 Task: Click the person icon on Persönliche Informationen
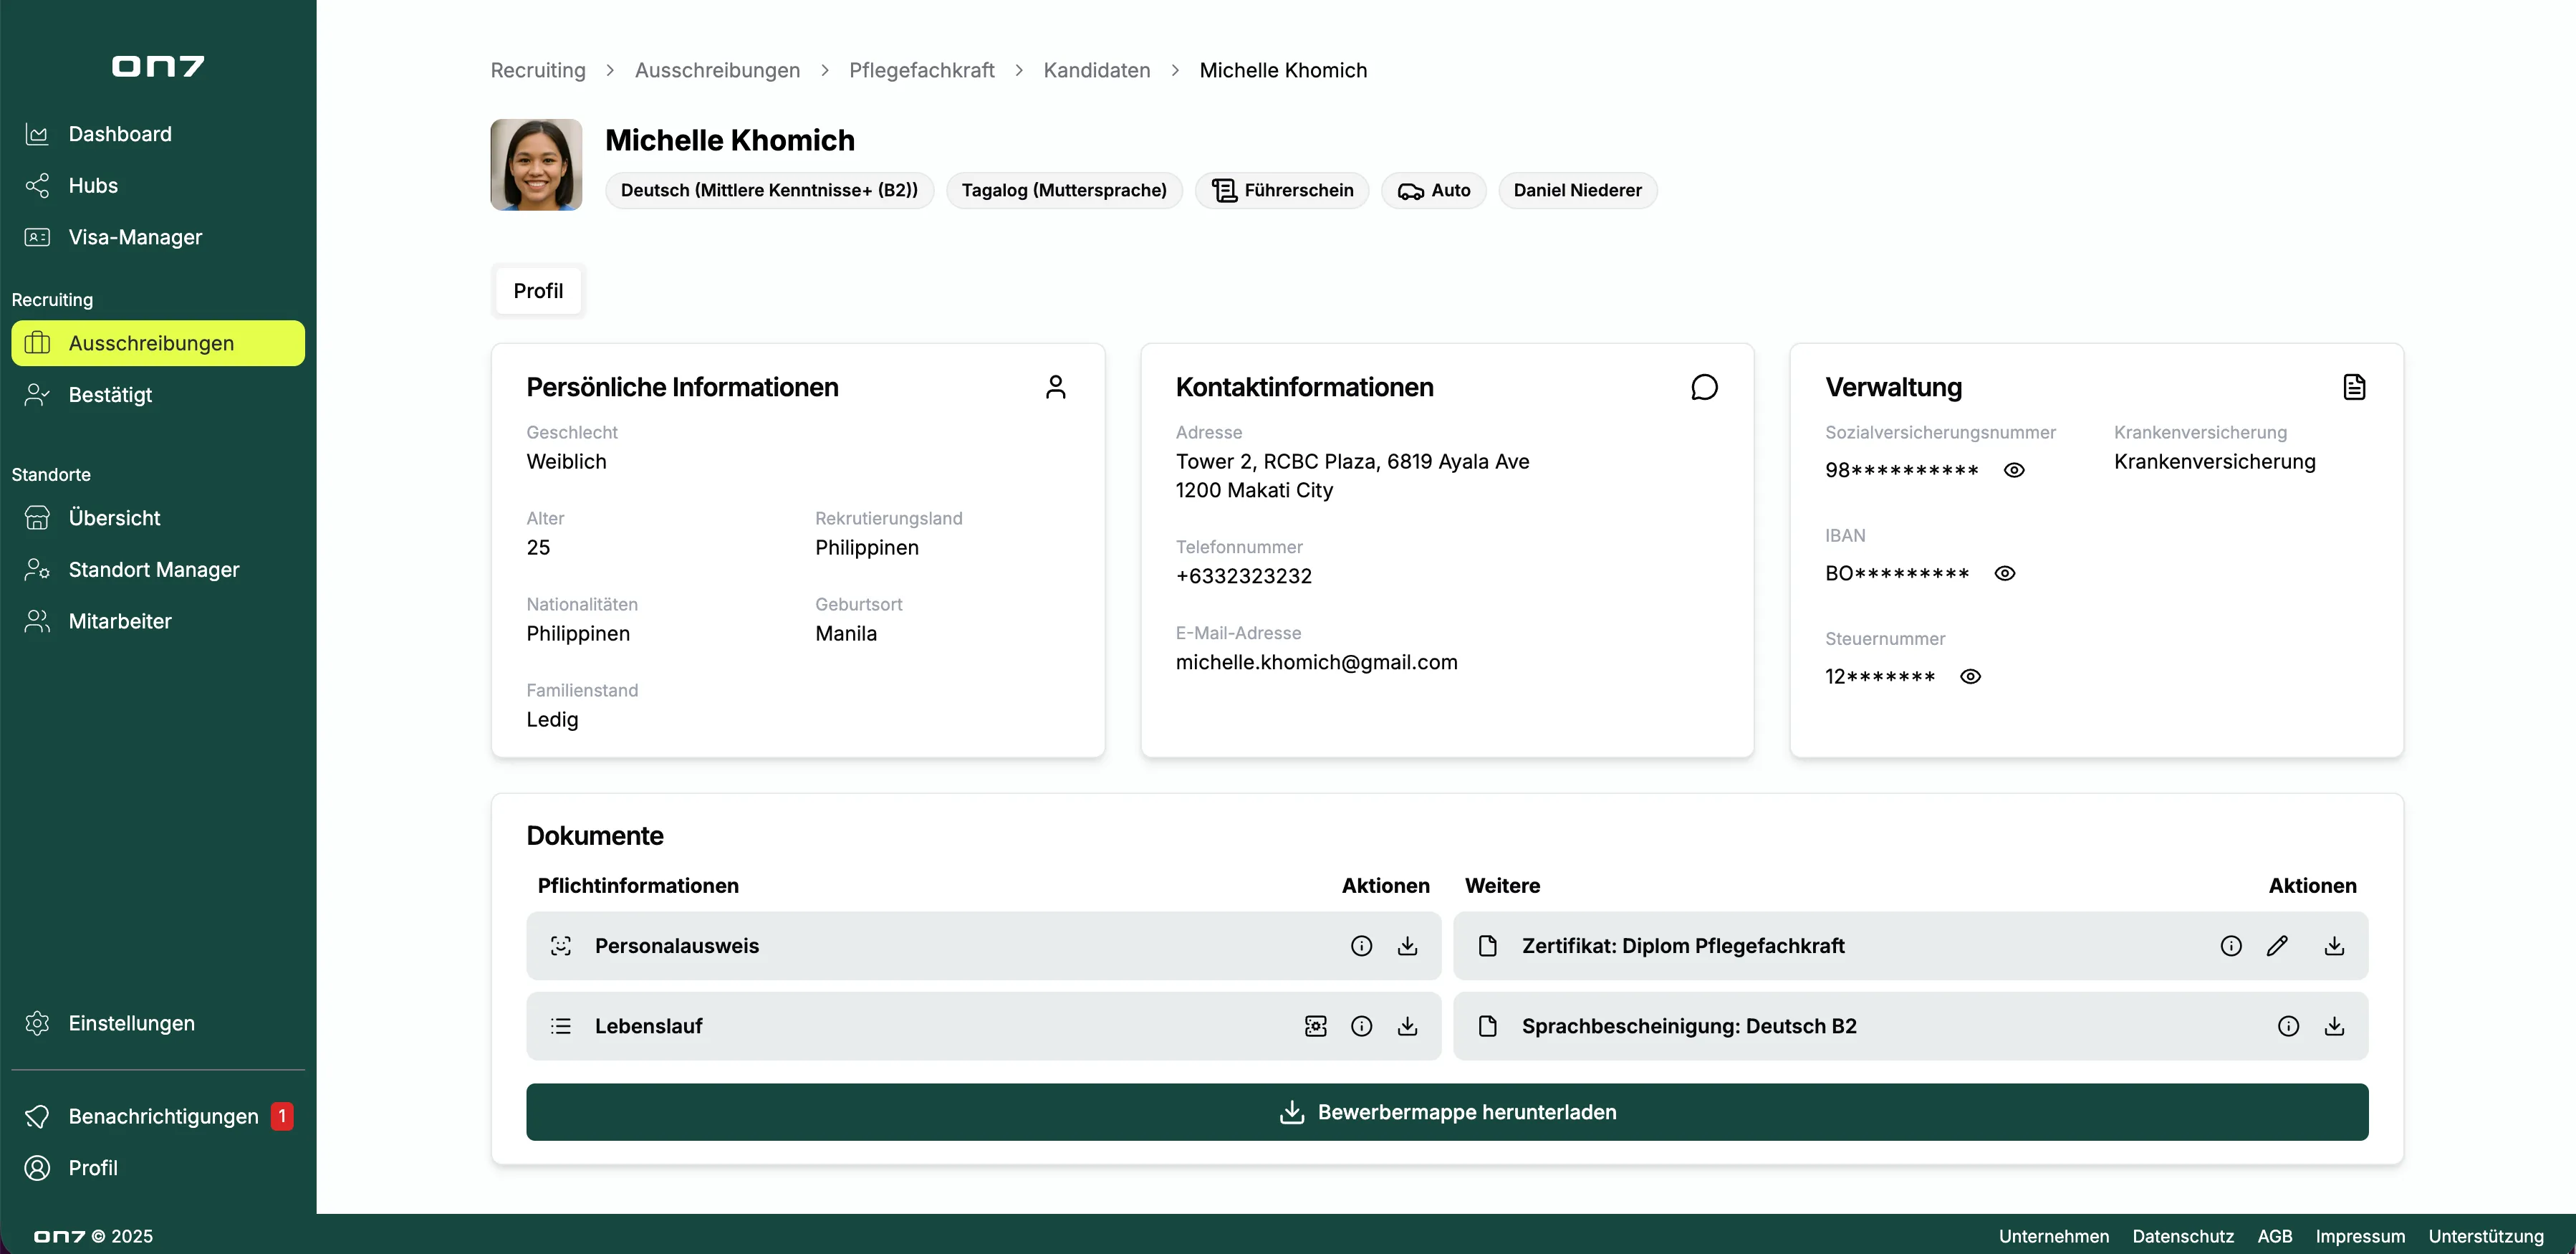1056,387
